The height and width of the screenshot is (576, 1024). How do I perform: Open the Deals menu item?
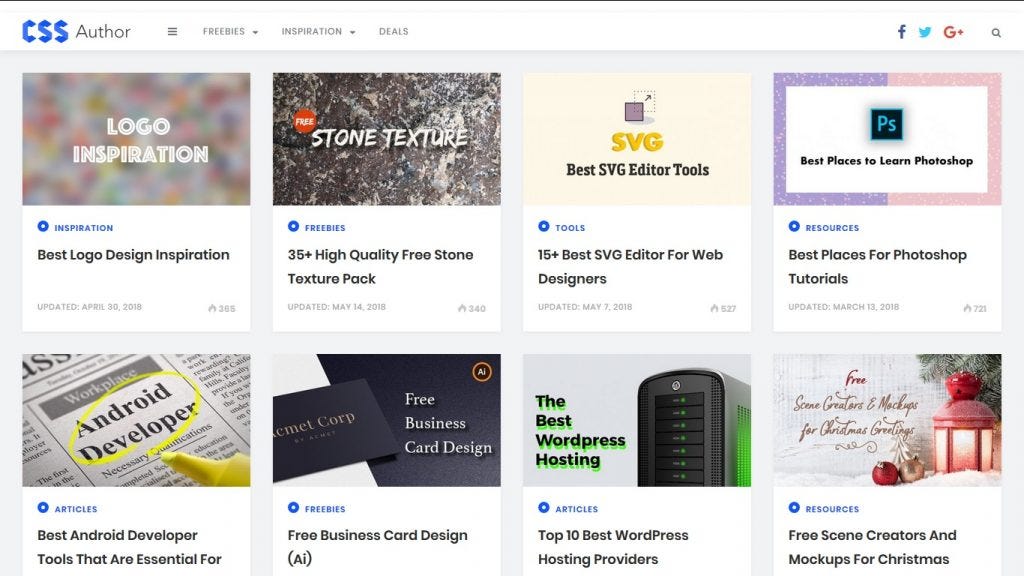pos(394,31)
